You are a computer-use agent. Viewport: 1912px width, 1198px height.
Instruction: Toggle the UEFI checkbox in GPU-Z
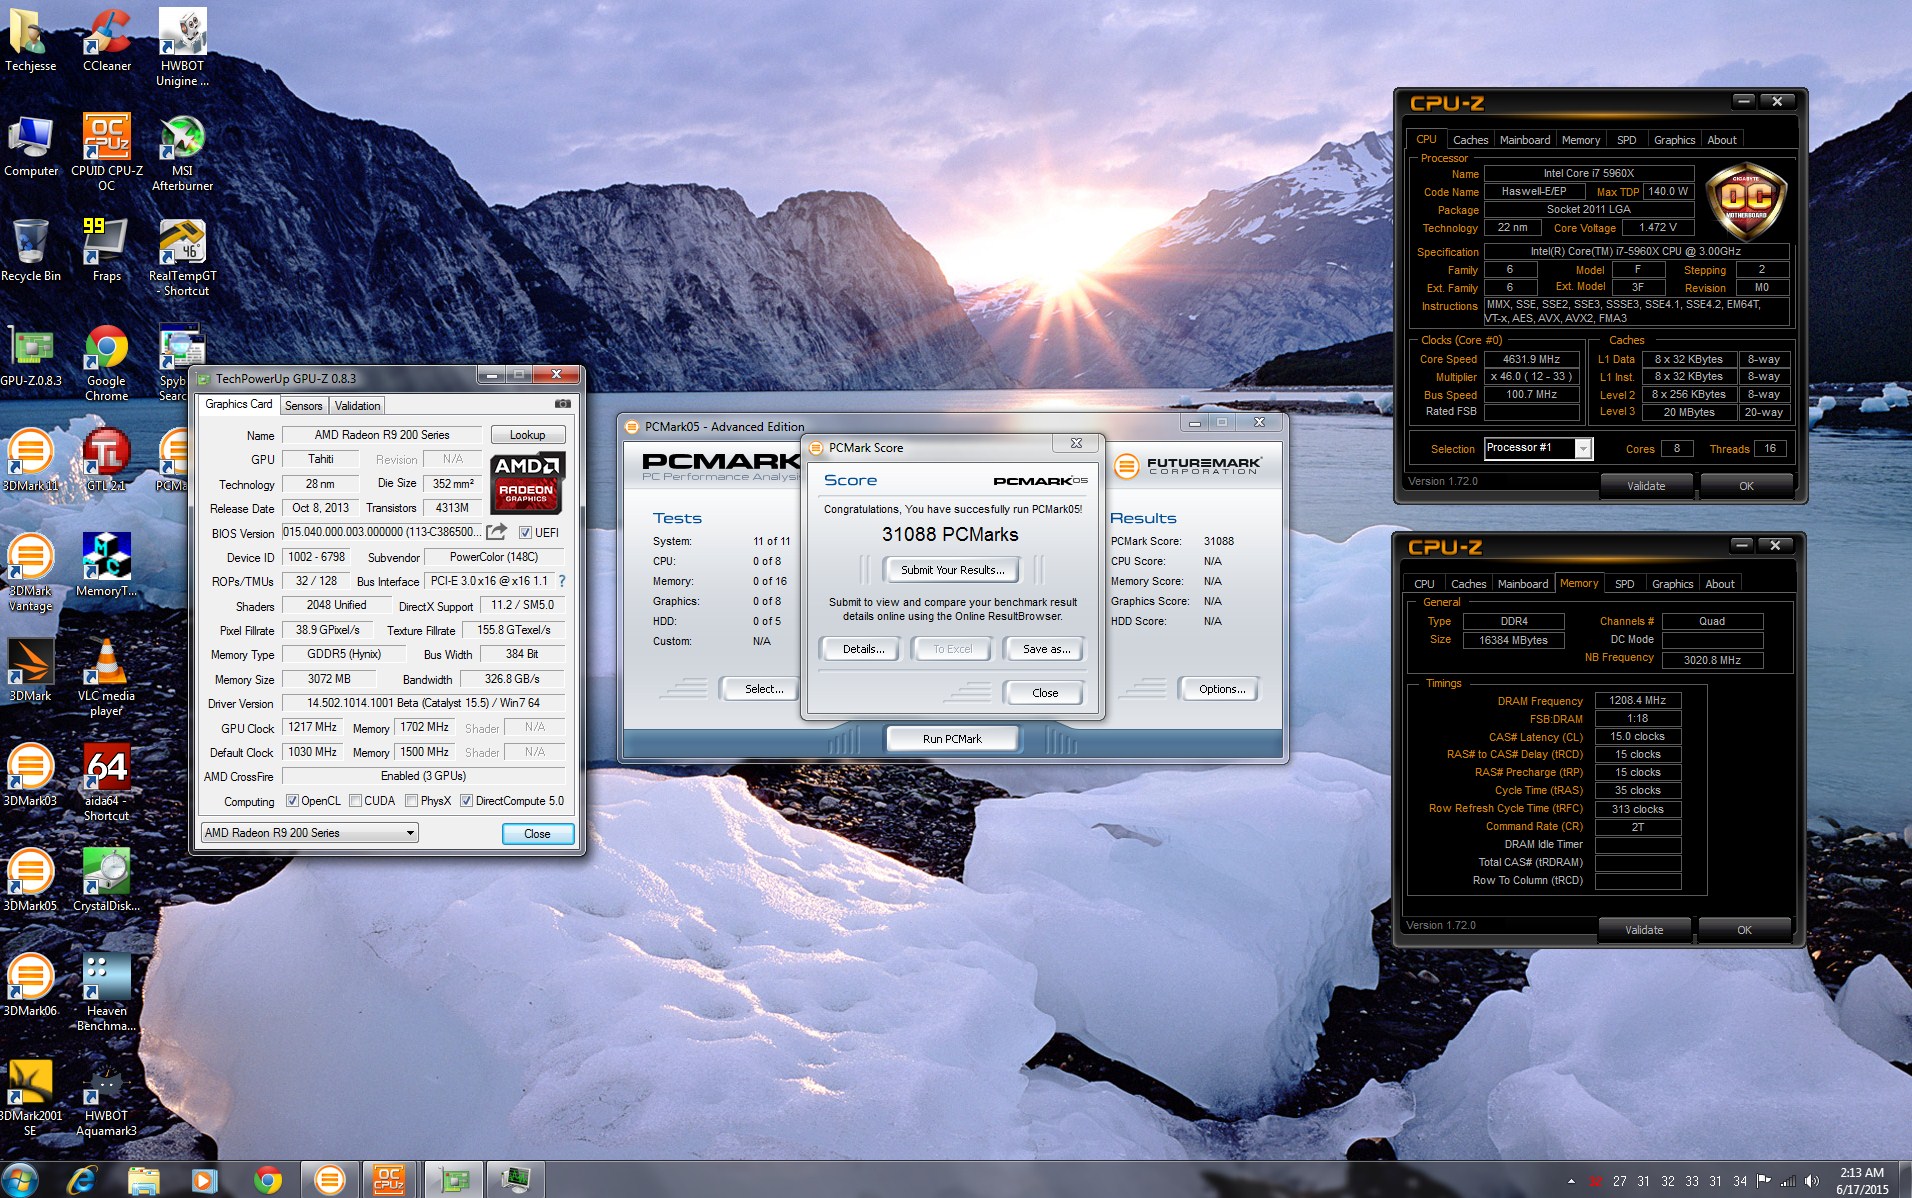[x=525, y=533]
